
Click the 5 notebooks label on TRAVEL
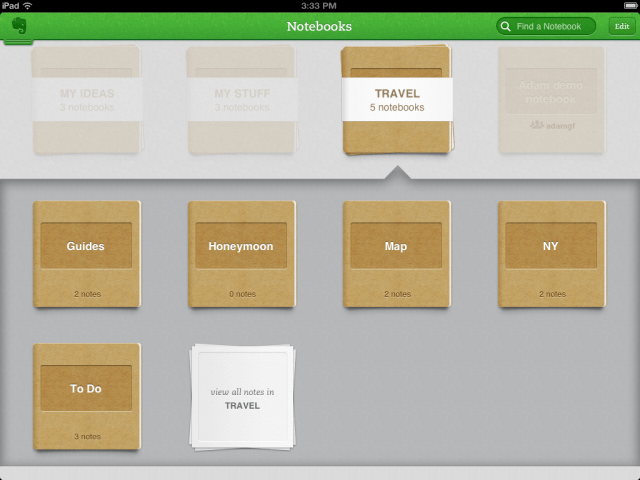click(397, 107)
